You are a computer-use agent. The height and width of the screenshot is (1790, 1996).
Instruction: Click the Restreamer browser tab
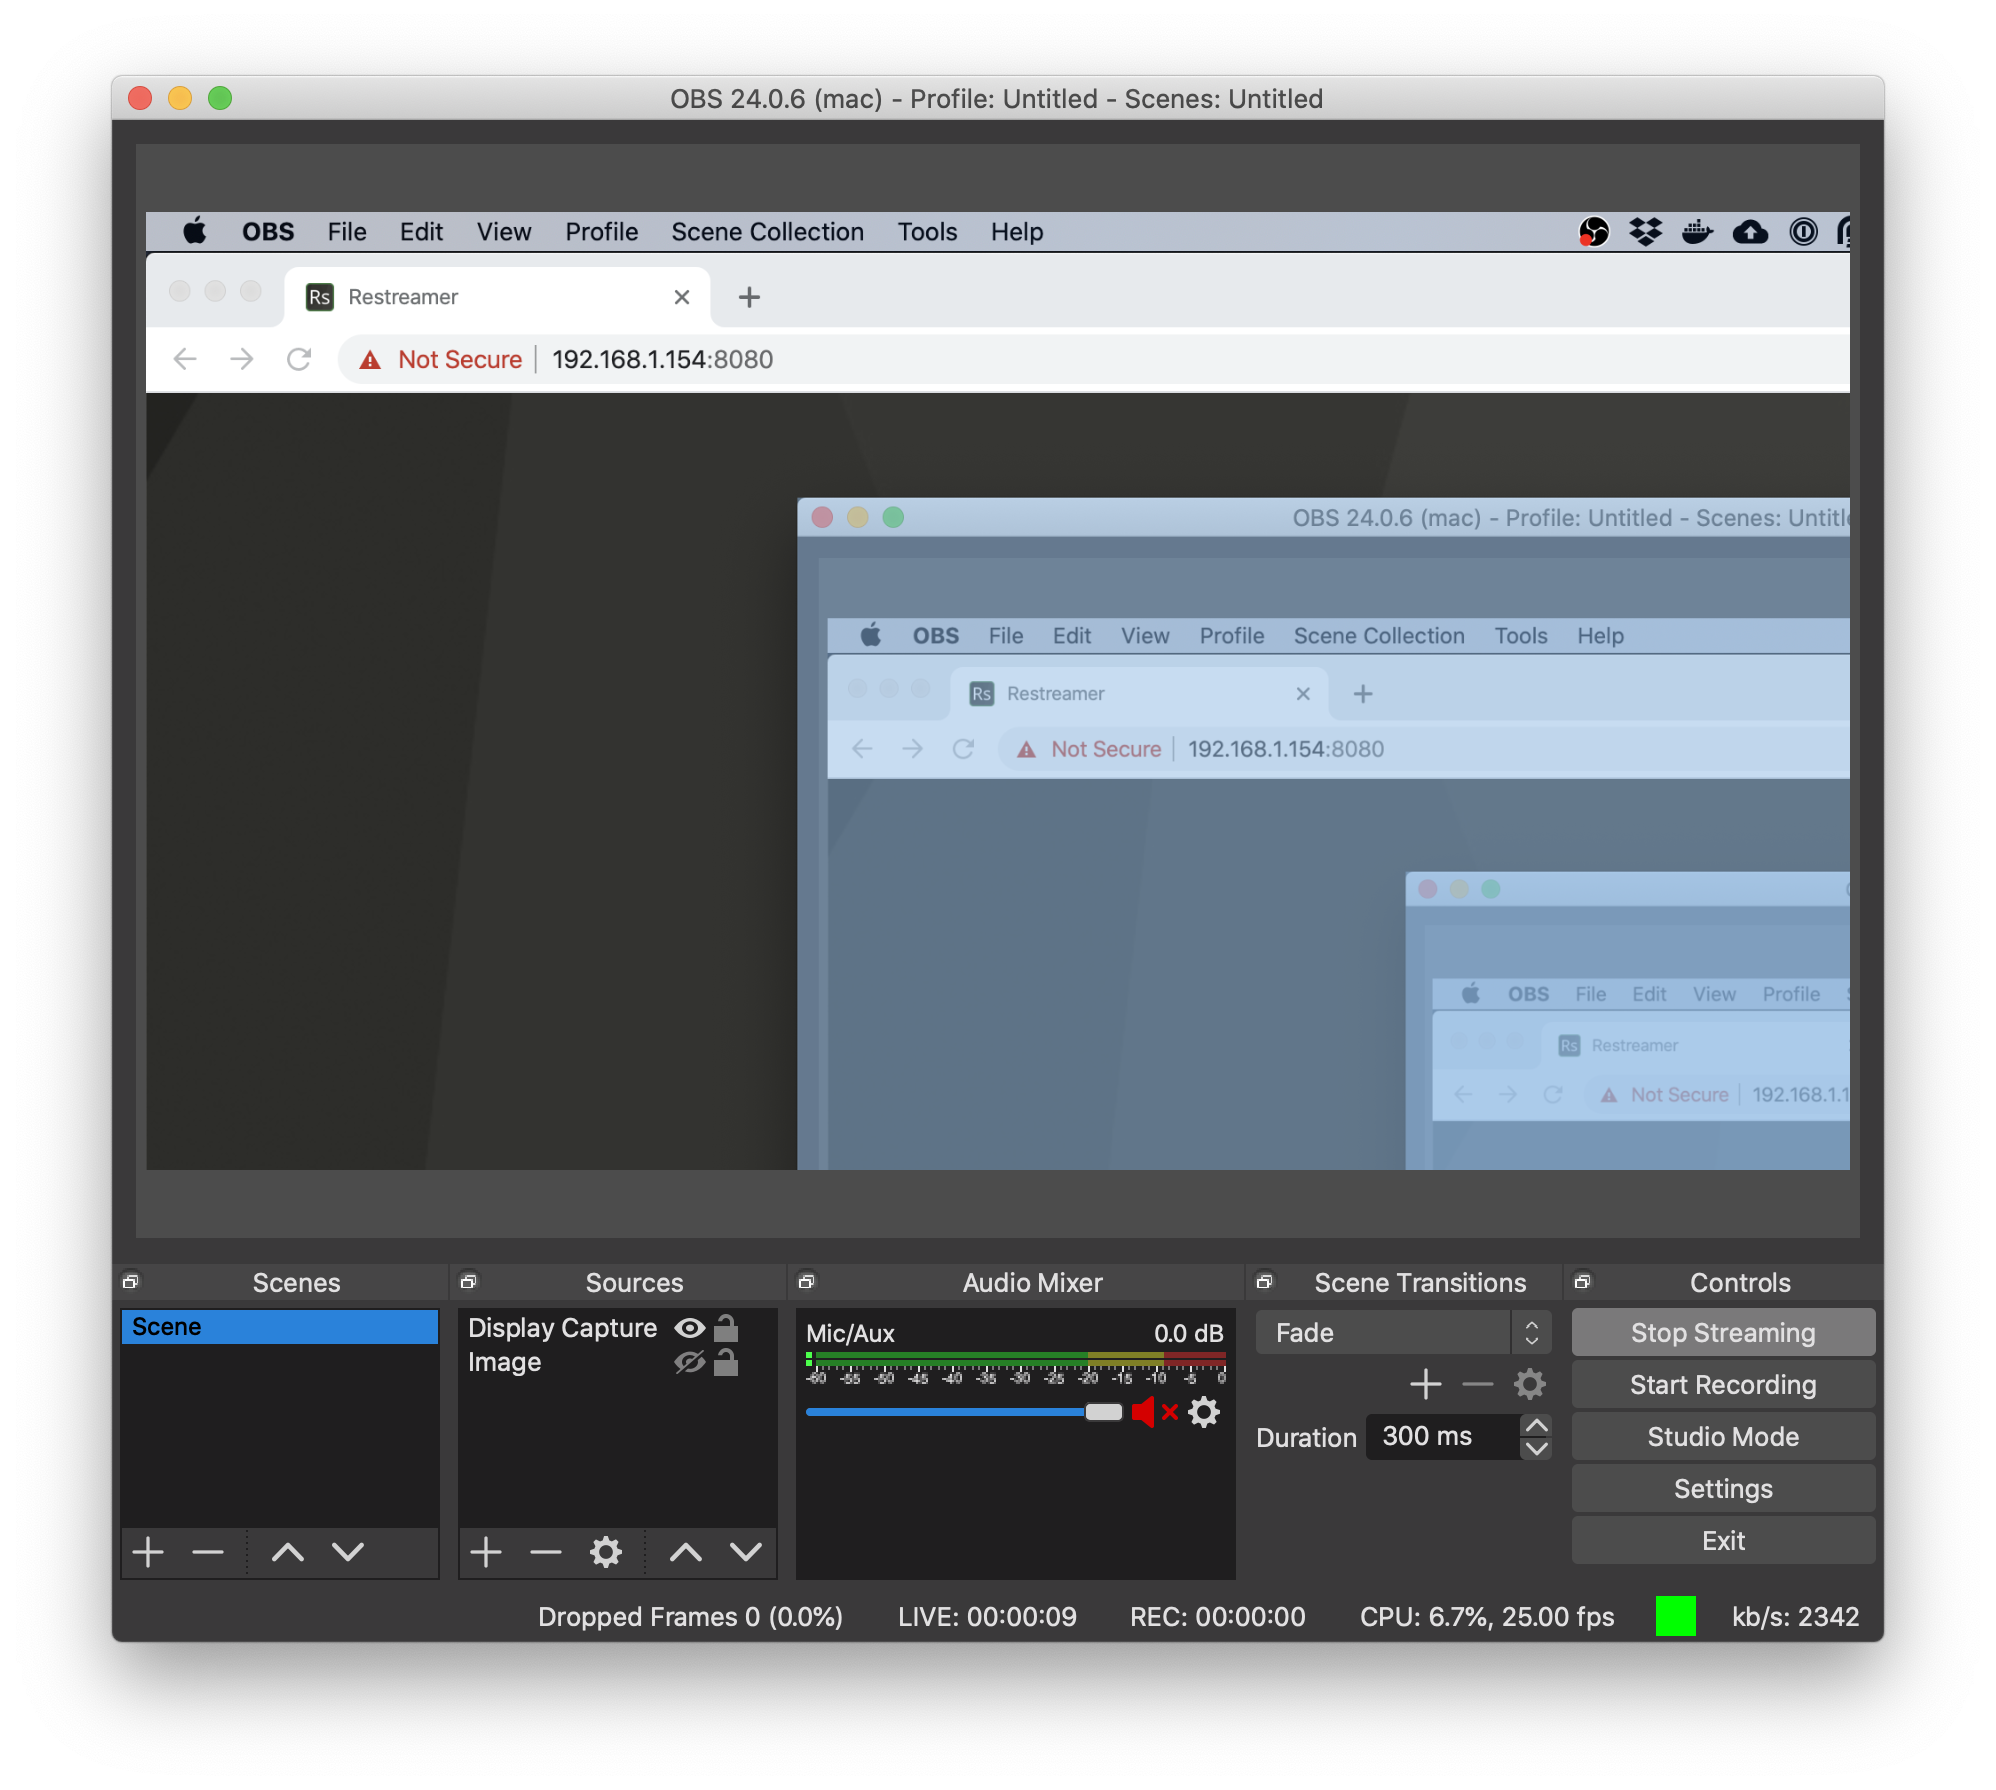[484, 294]
